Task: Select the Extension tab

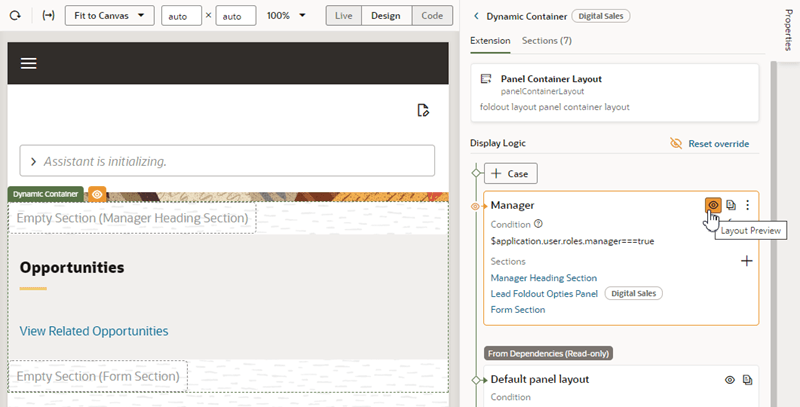Action: pyautogui.click(x=490, y=41)
